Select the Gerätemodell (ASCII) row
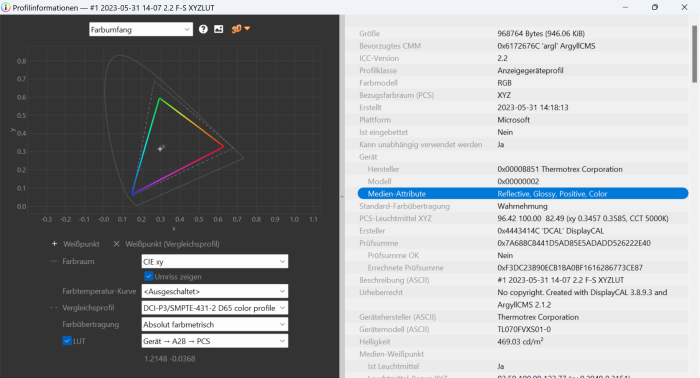 523,329
